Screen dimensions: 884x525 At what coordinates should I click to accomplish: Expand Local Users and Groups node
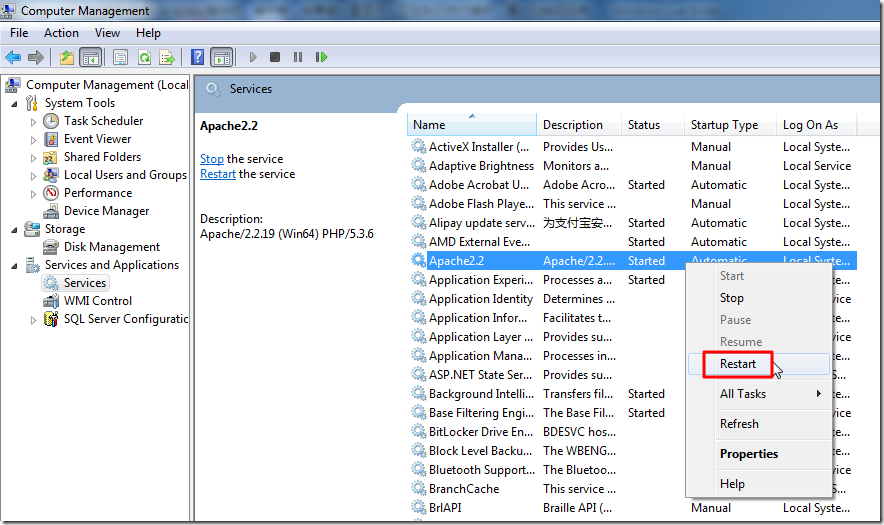(33, 176)
